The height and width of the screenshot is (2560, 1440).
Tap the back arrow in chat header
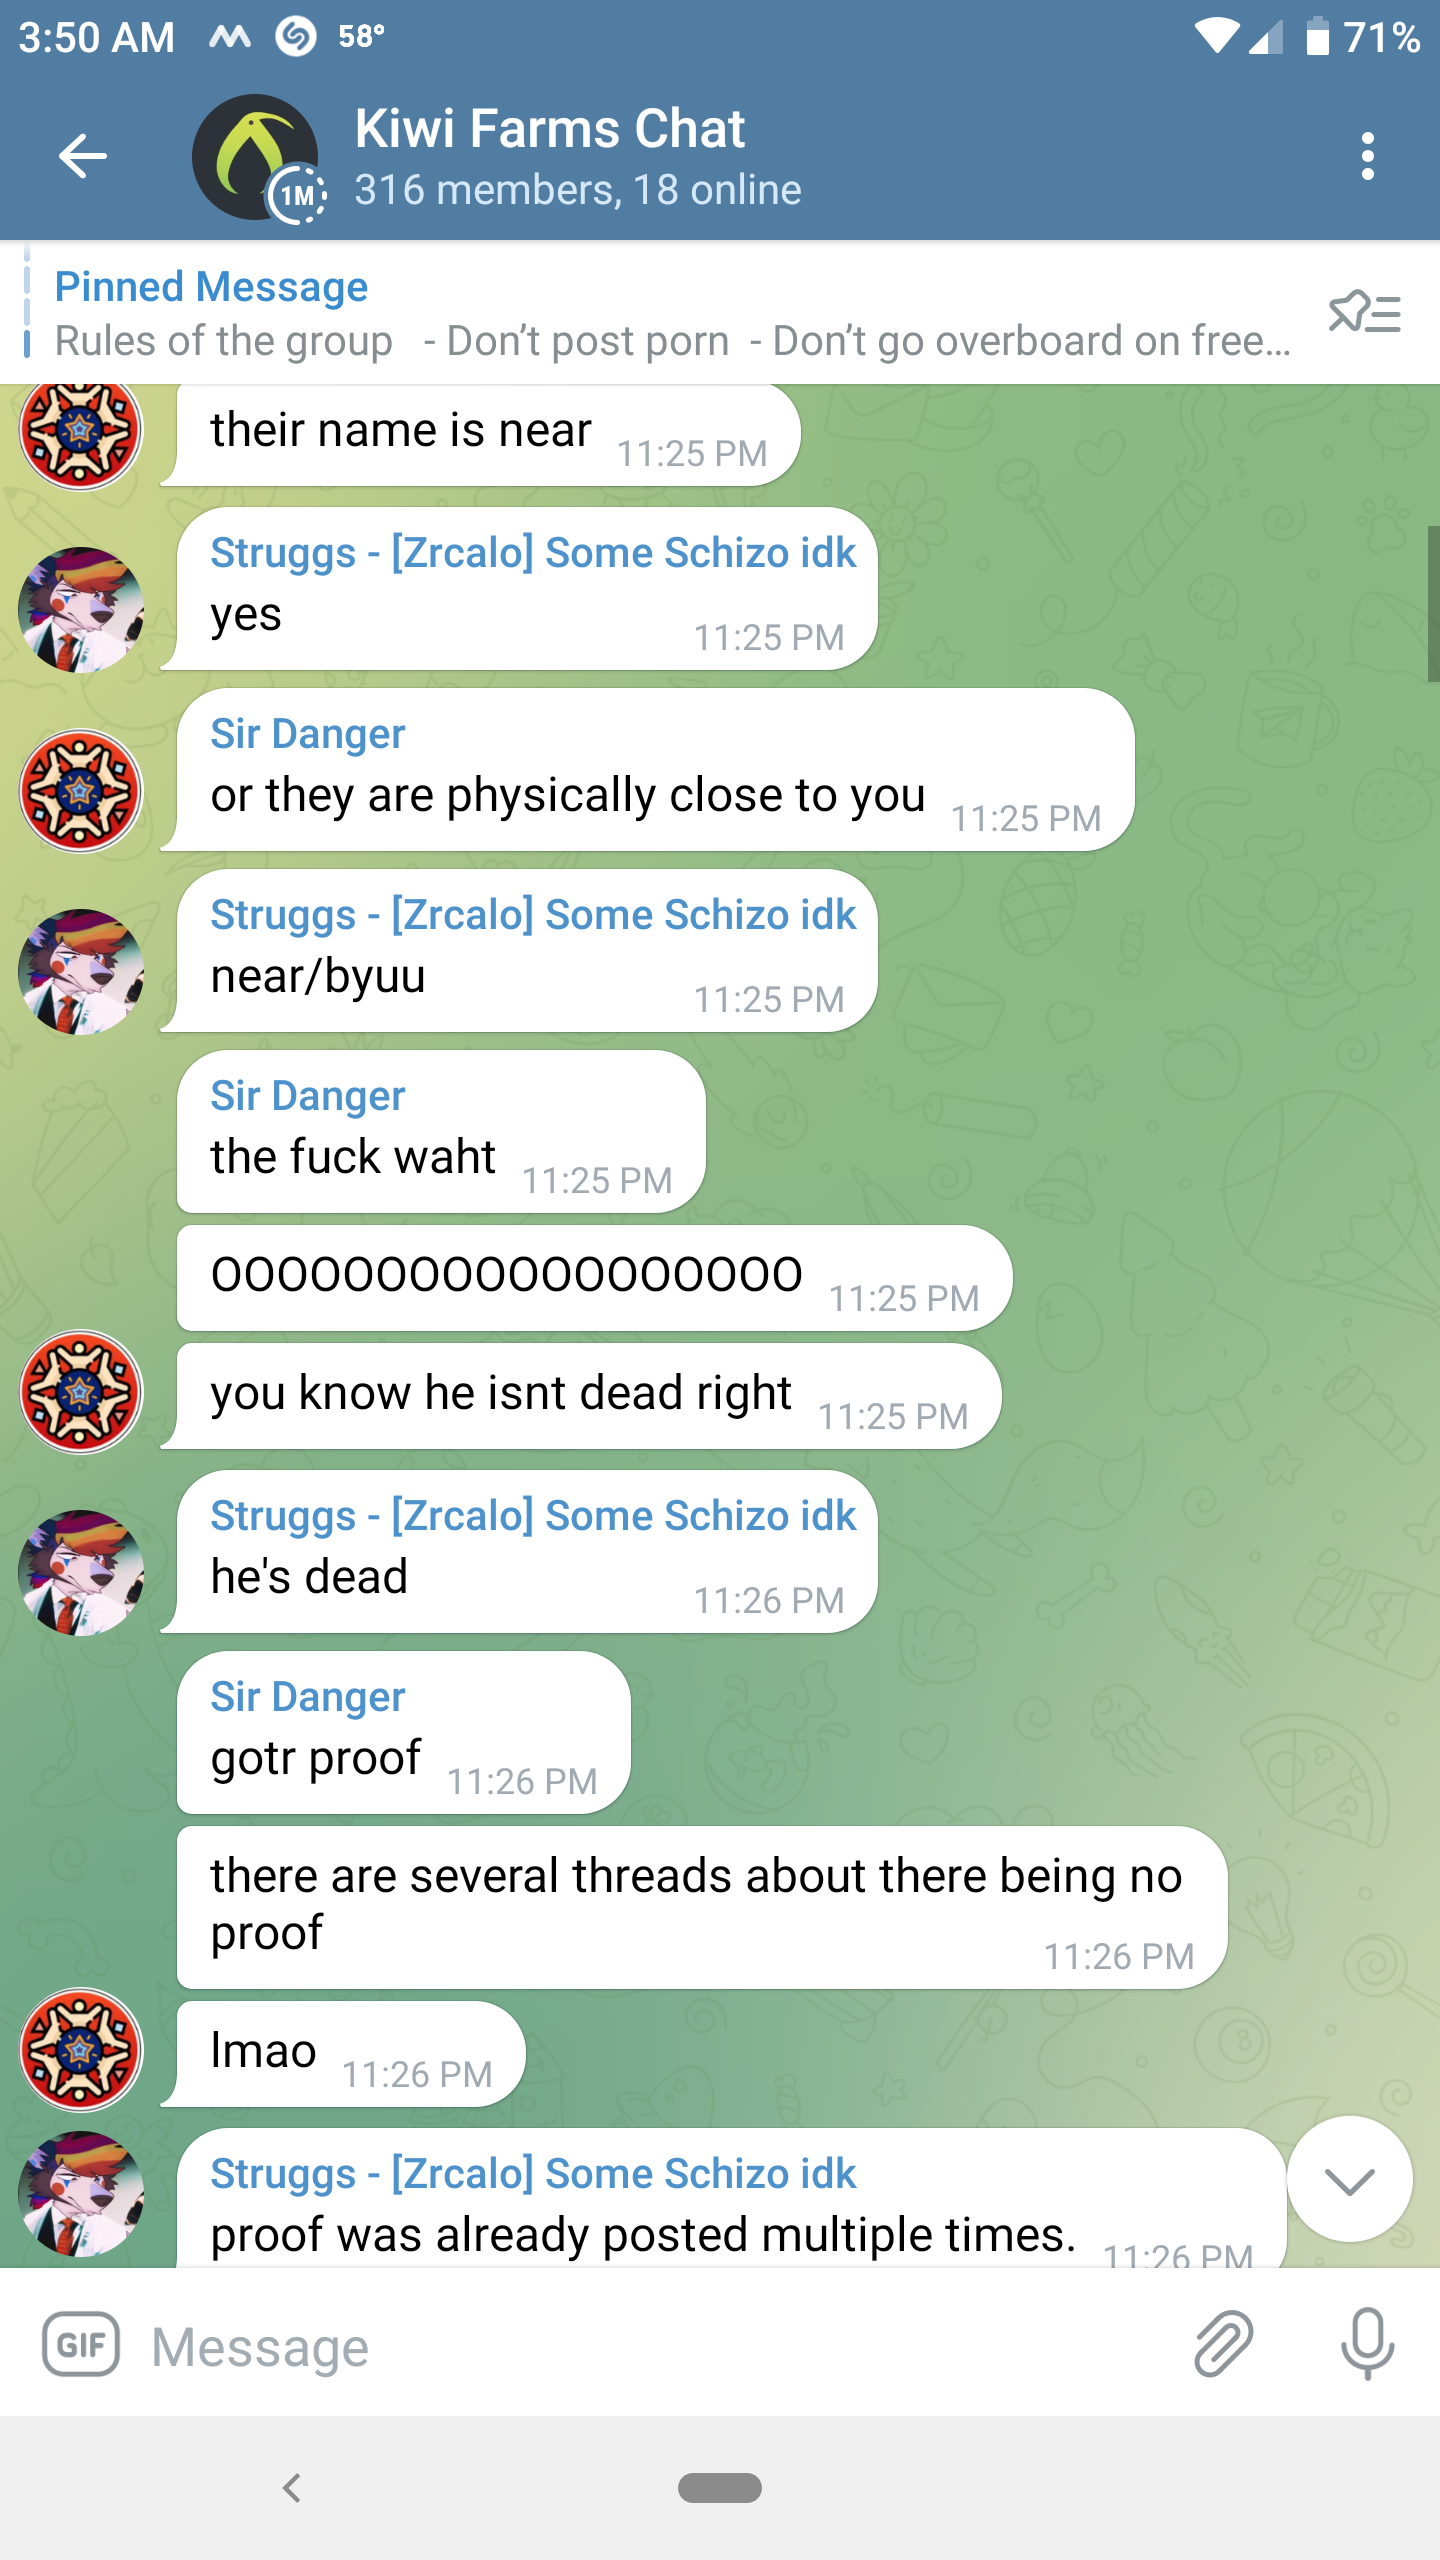click(x=83, y=156)
